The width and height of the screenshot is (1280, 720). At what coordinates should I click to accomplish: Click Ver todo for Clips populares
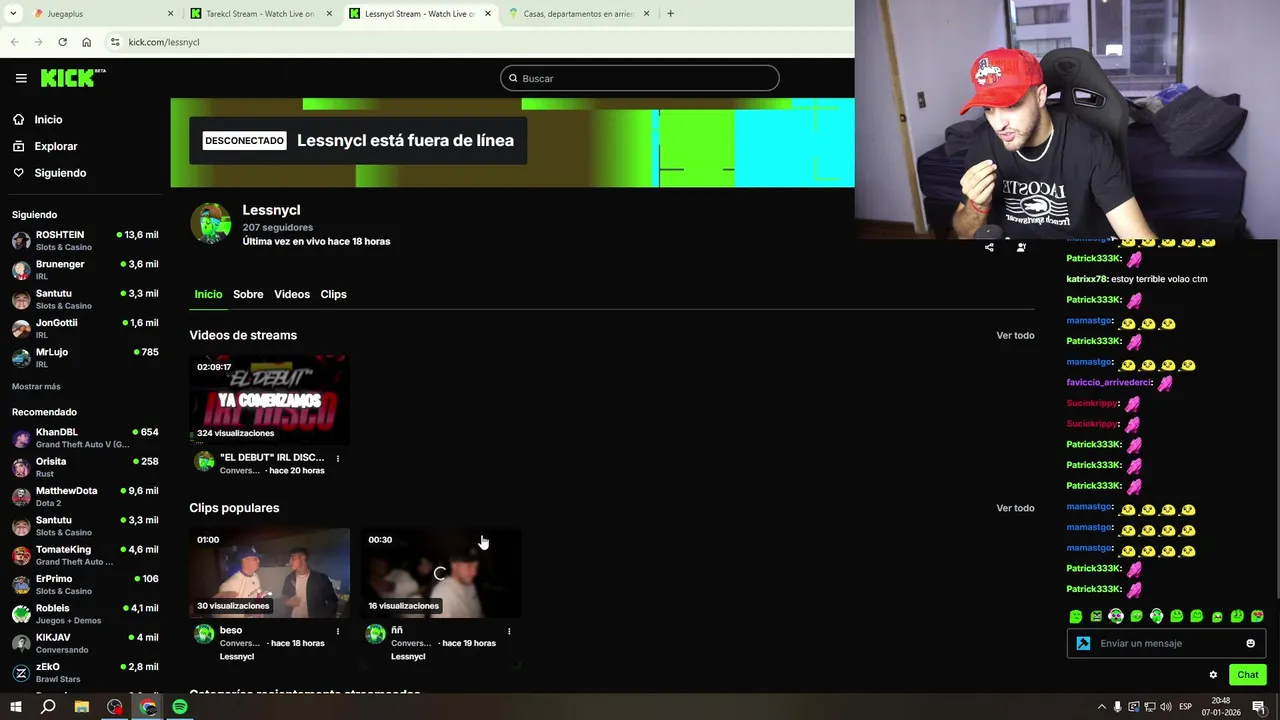(x=1015, y=508)
